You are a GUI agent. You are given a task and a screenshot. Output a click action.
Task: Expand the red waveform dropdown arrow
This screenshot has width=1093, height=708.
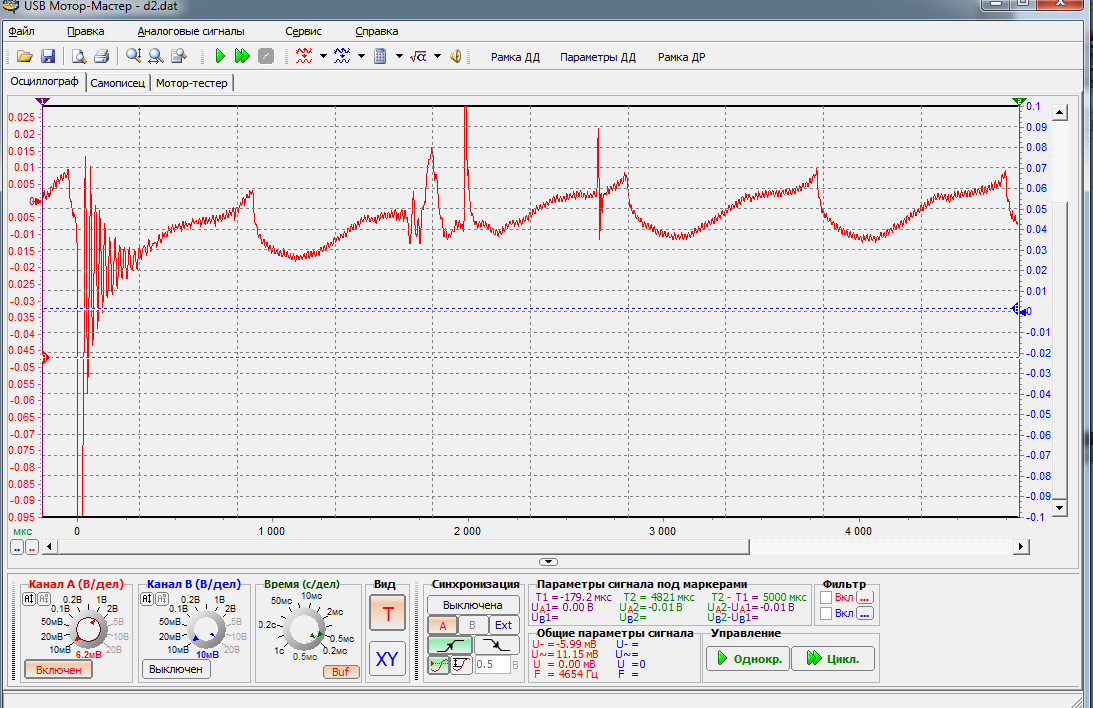pos(323,56)
